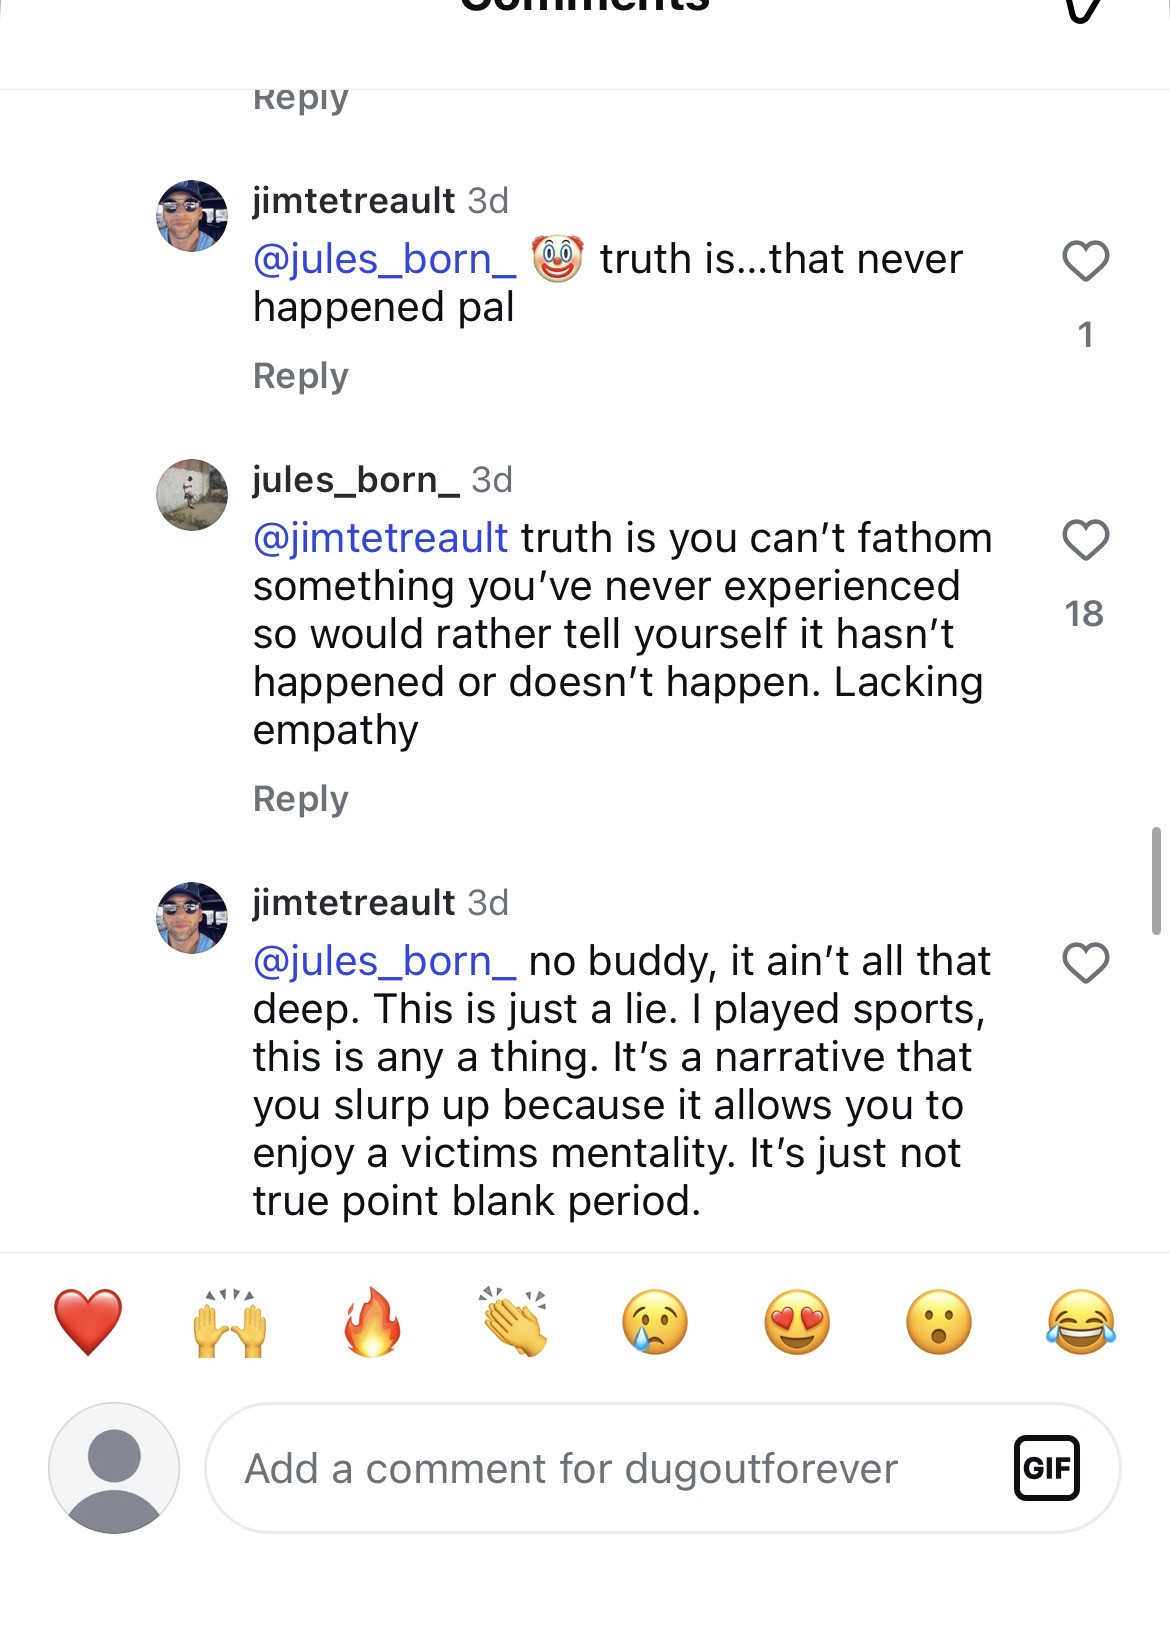Tap the surprised face emoji reaction
1170x1648 pixels.
(938, 1321)
